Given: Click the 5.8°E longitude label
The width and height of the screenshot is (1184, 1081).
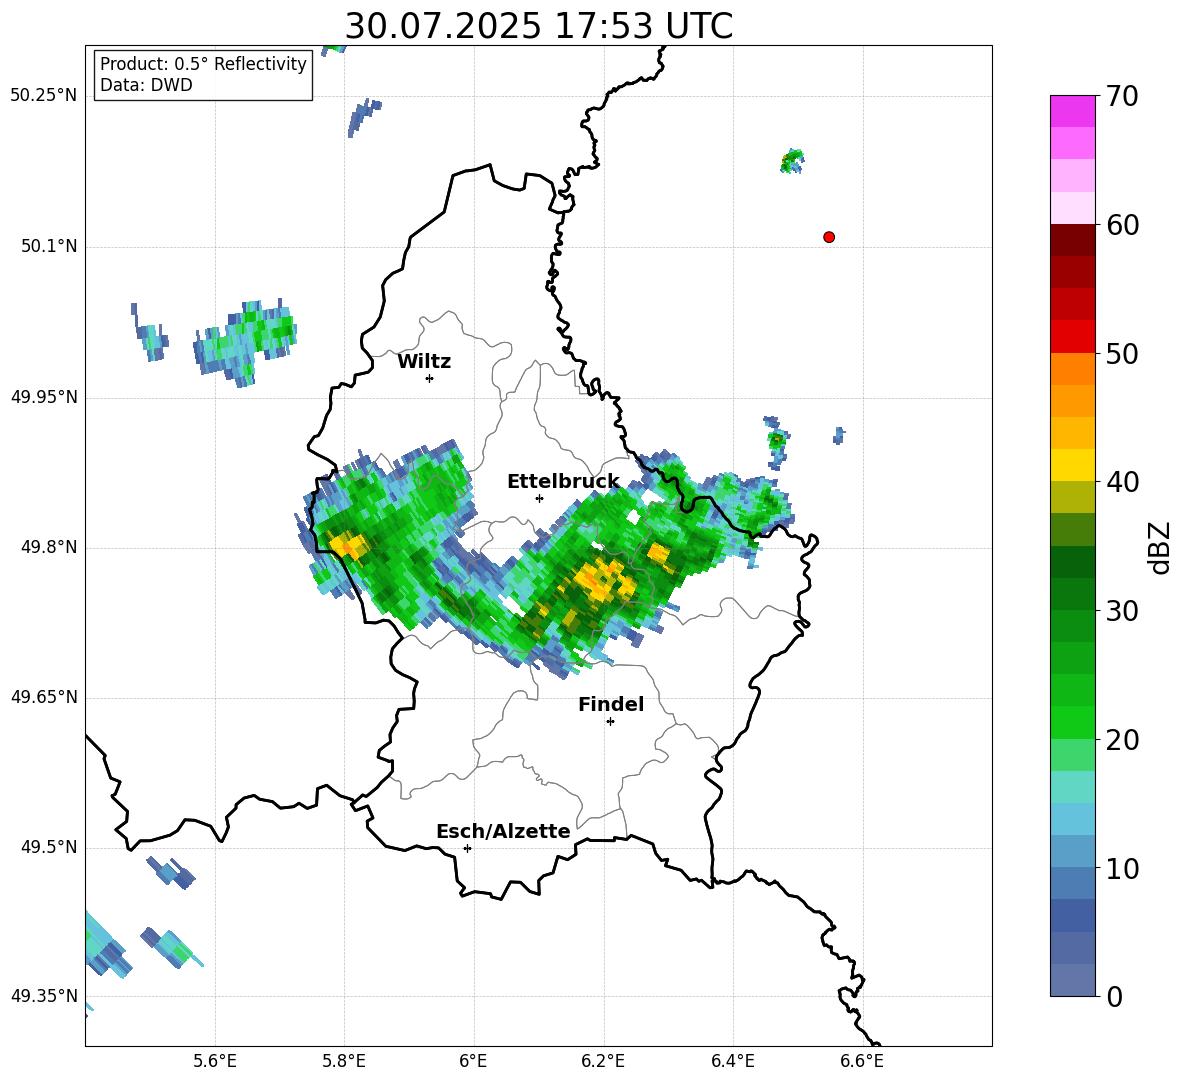Looking at the screenshot, I should tap(344, 1061).
